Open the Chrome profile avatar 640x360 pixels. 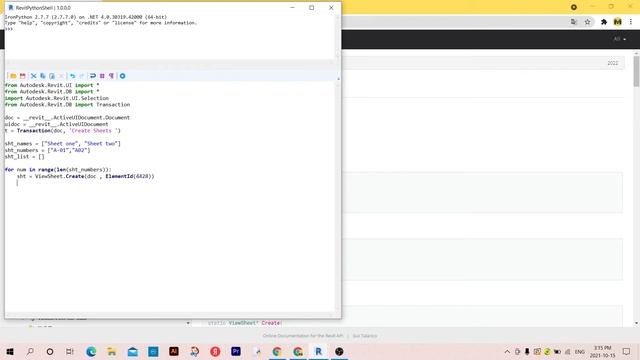pos(618,22)
